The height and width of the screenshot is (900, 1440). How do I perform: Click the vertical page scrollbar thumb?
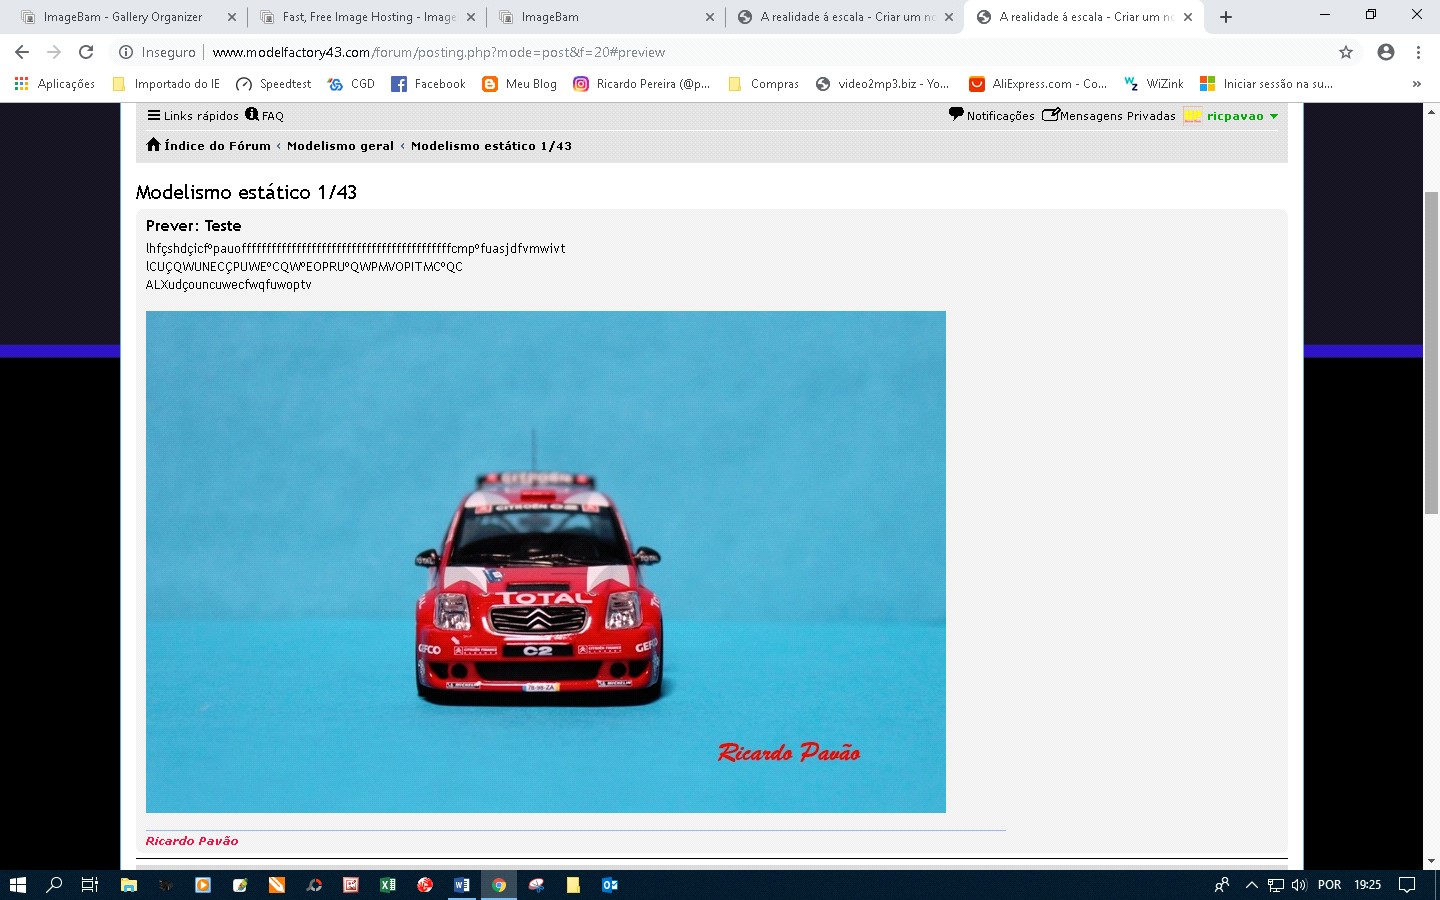click(x=1431, y=353)
